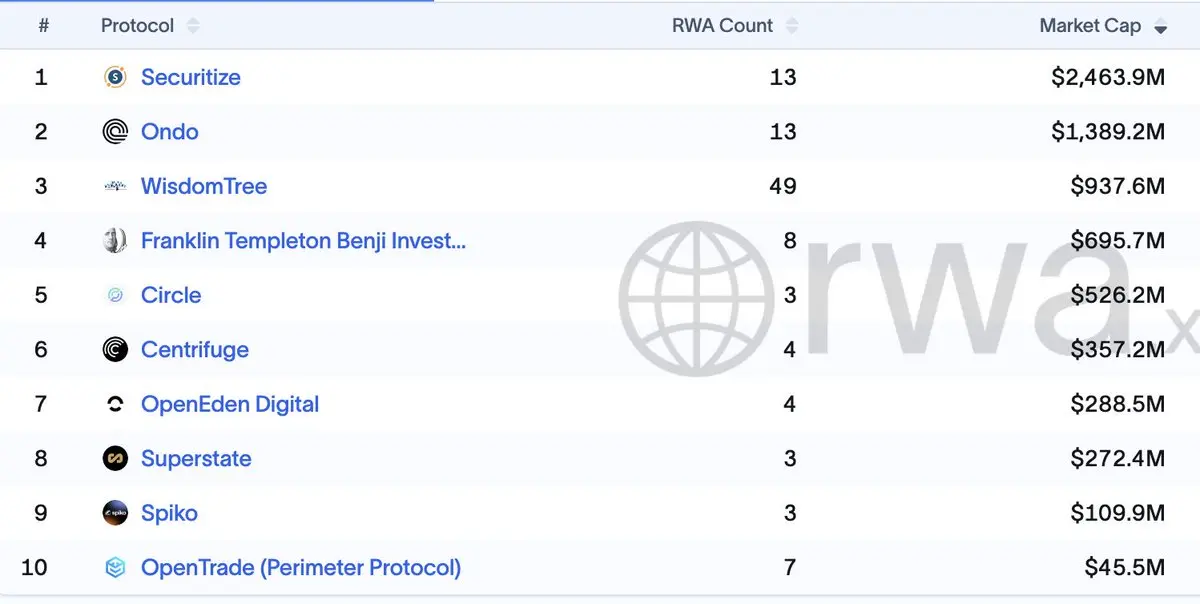Select the $272.4M market cap value
This screenshot has height=604, width=1200.
click(1118, 459)
